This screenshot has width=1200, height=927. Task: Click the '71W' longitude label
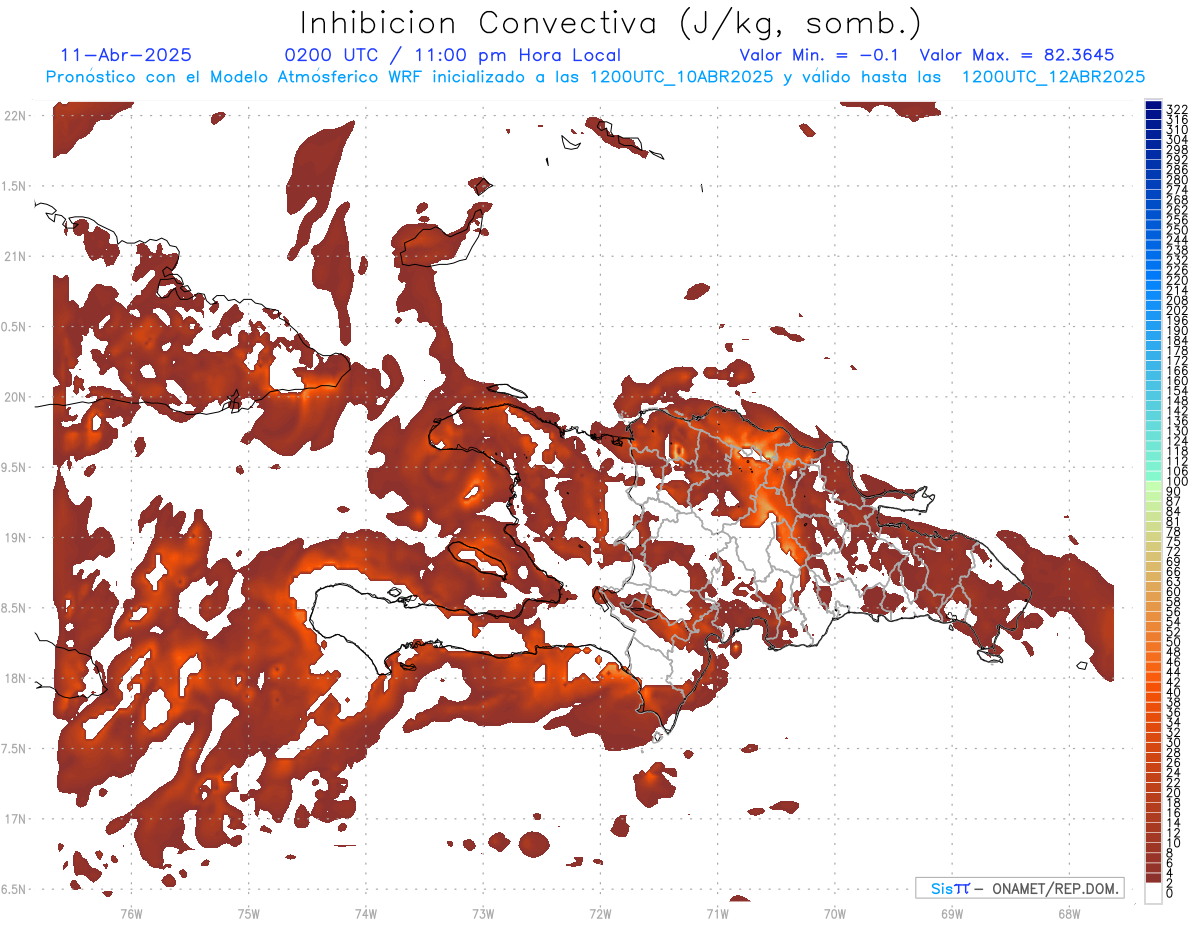pos(717,913)
